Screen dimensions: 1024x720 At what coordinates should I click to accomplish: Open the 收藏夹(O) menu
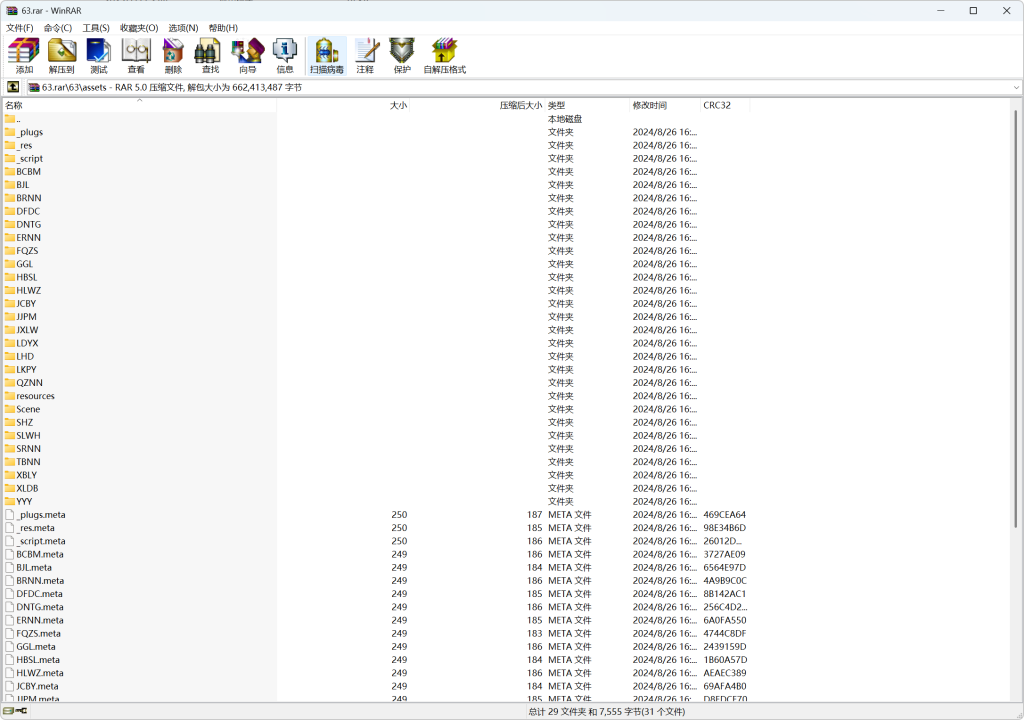[x=139, y=28]
